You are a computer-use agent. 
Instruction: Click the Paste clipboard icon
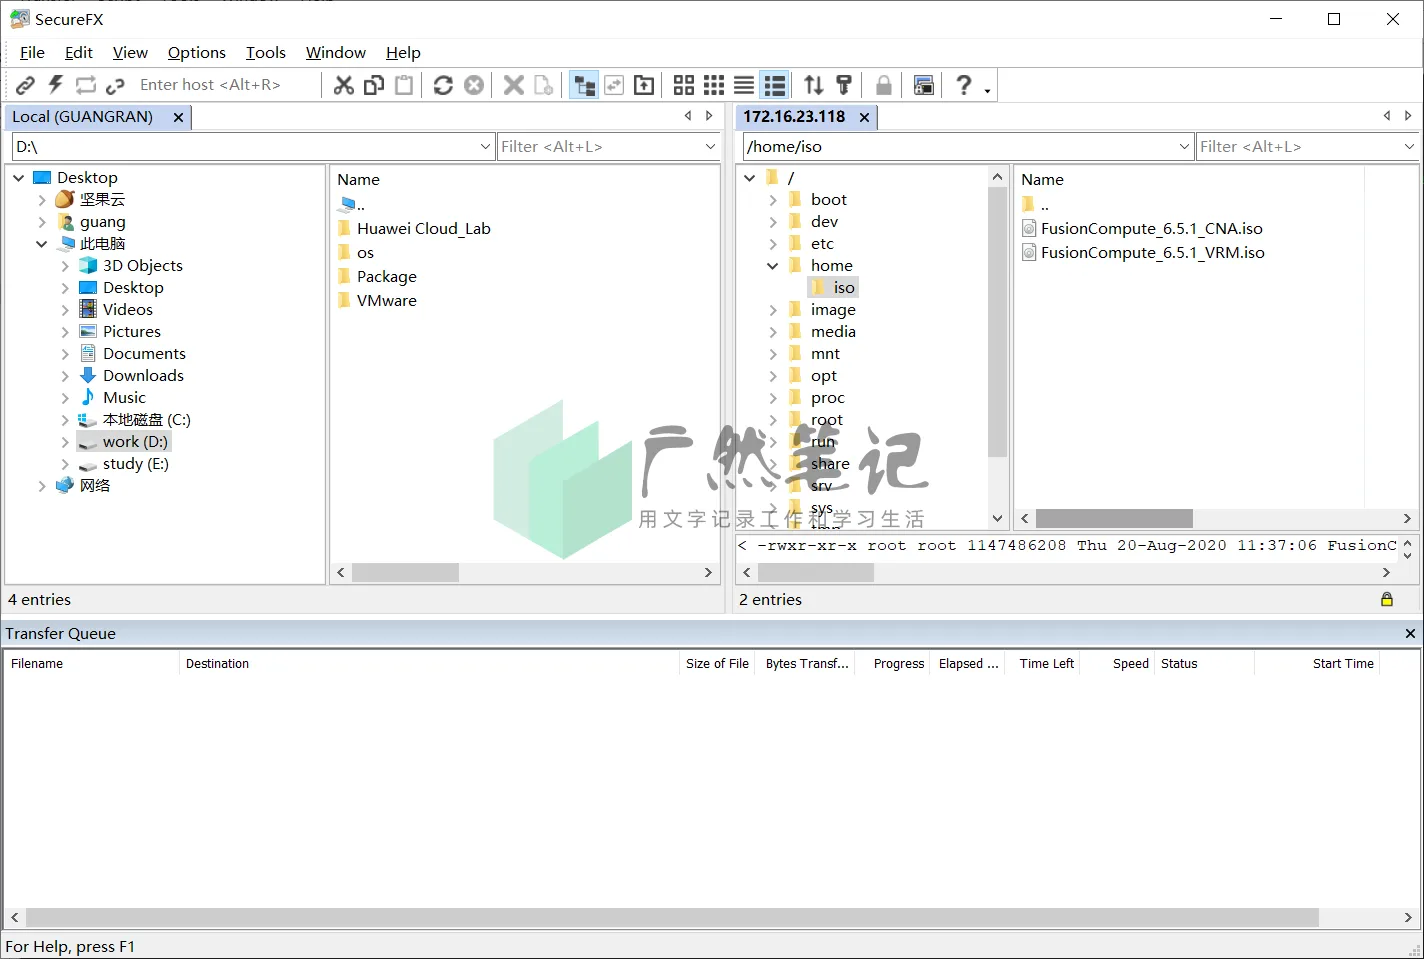click(404, 85)
